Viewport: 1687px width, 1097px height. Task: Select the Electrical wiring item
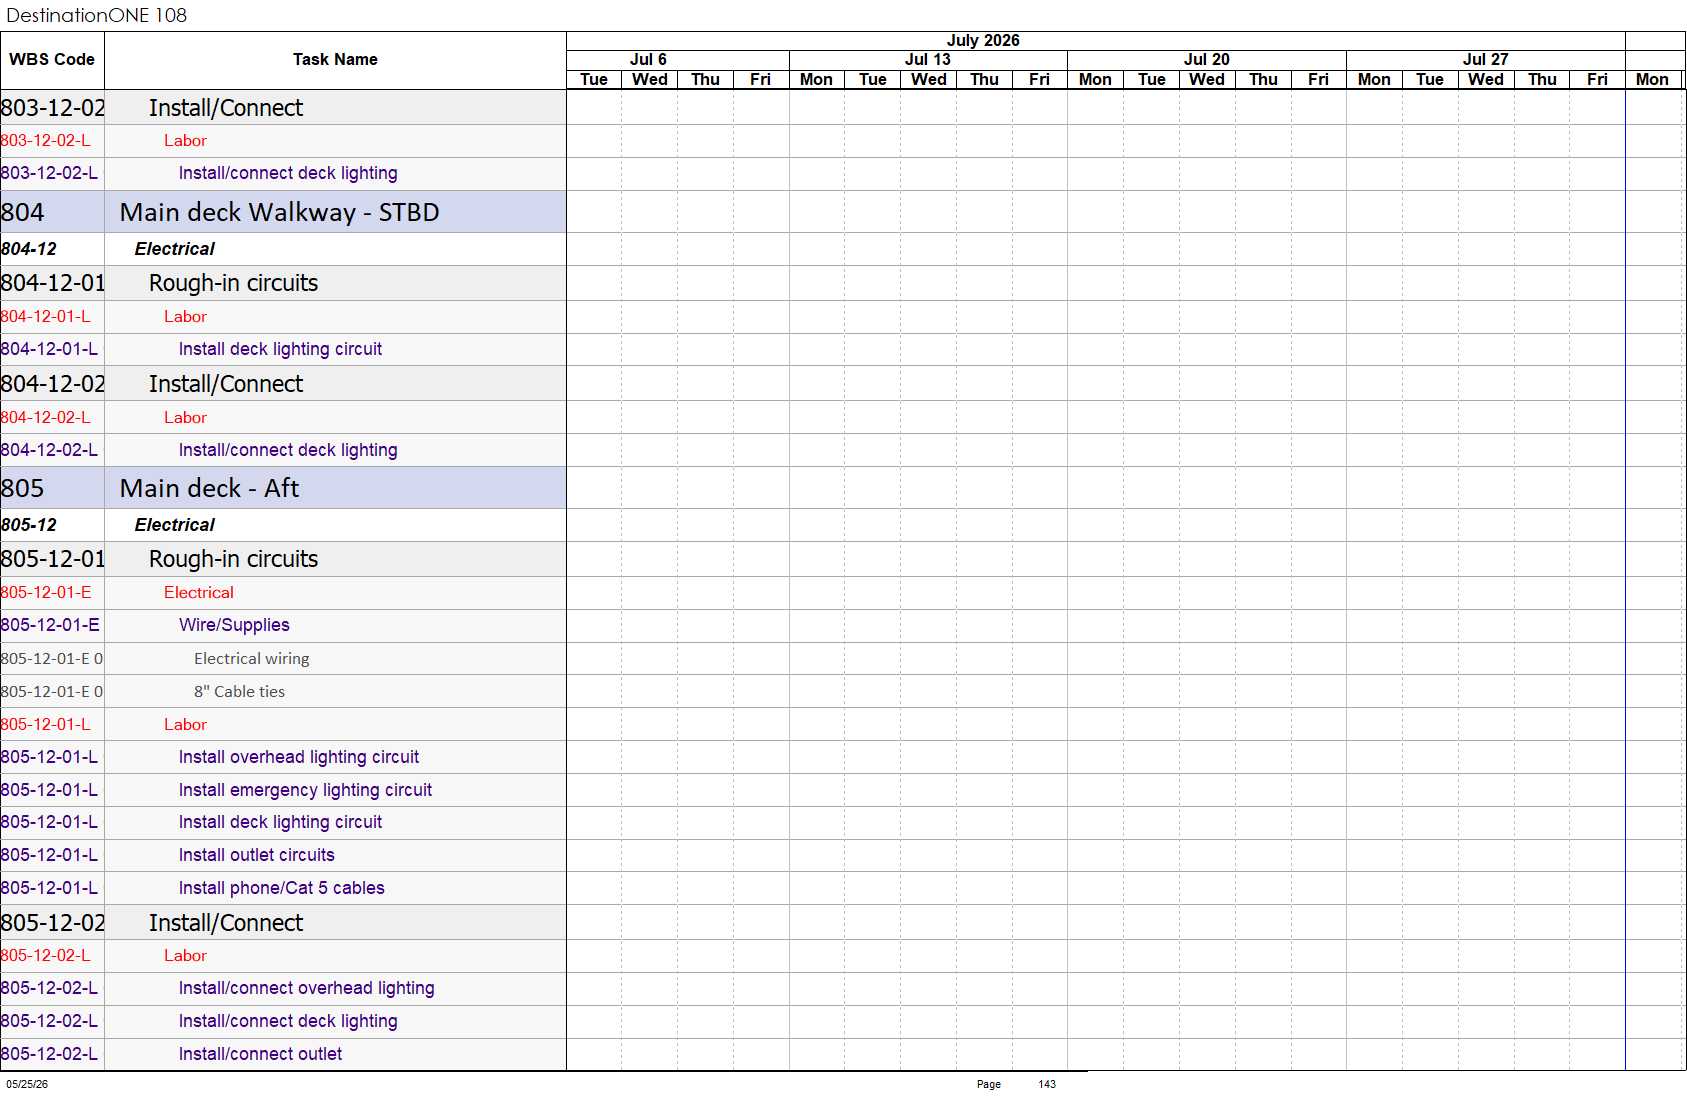pos(252,659)
